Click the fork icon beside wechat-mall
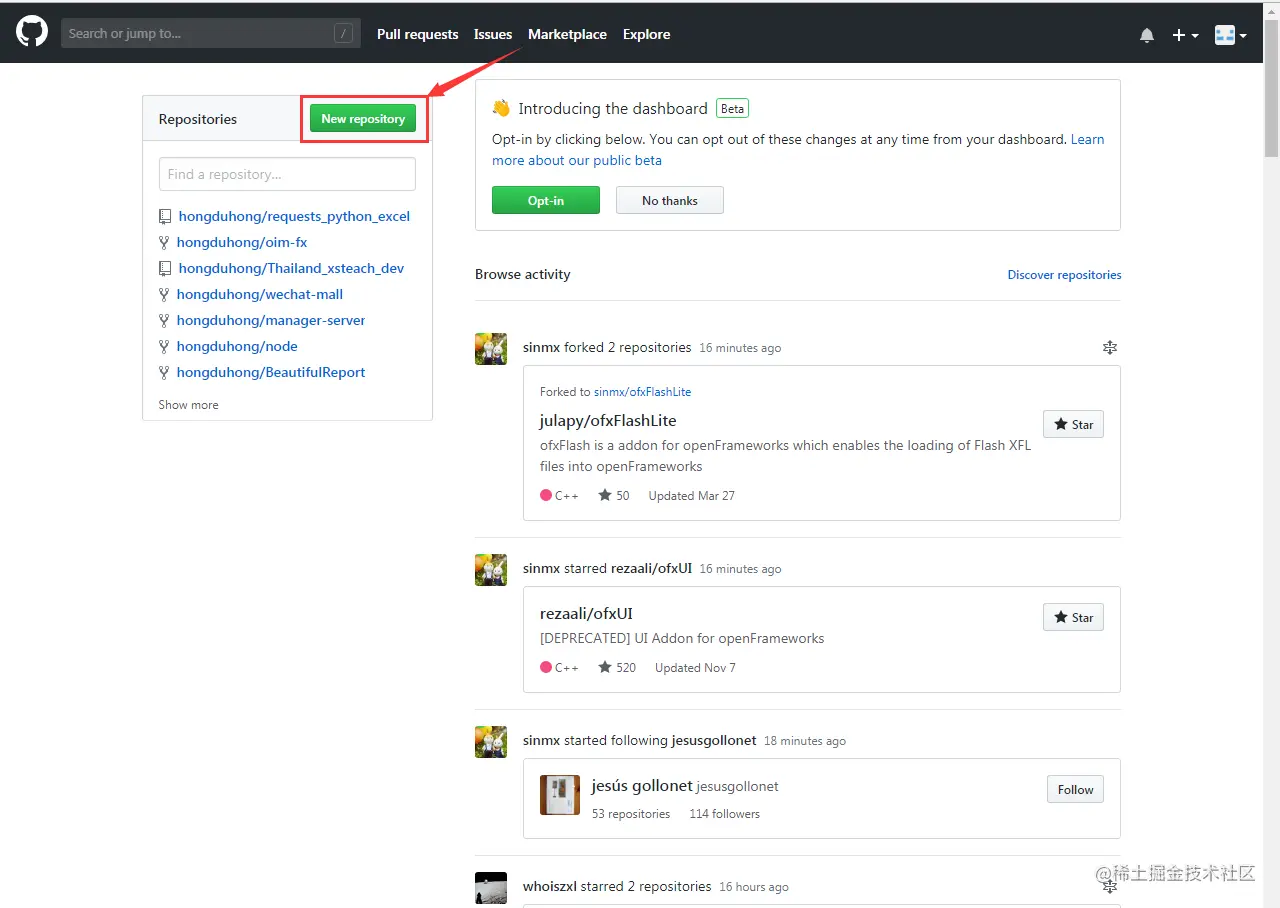 coord(164,294)
